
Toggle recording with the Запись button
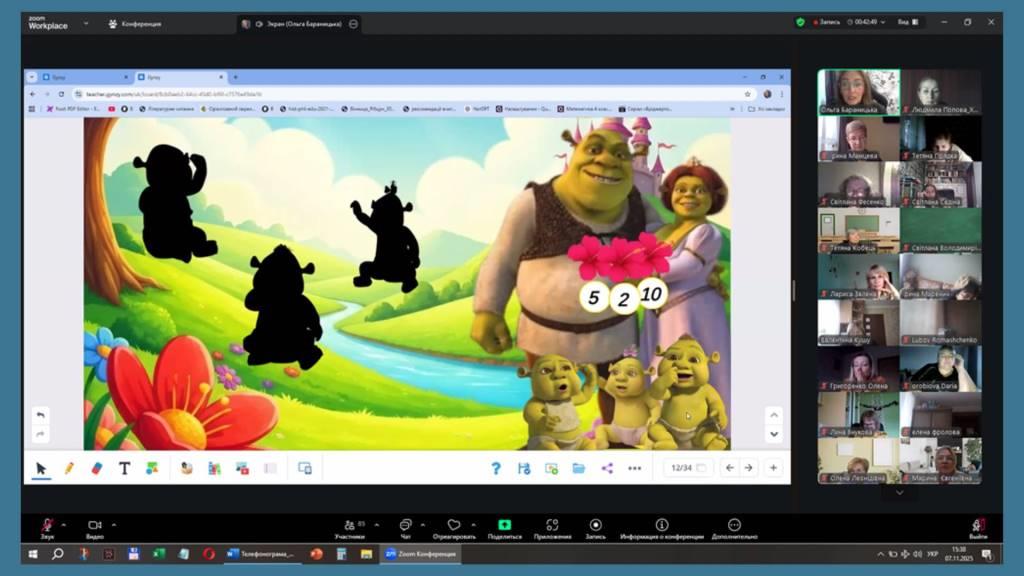pos(595,527)
